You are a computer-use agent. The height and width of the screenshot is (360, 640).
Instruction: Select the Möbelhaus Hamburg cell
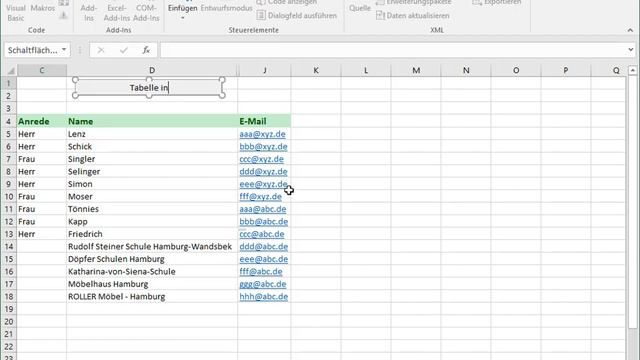[x=152, y=284]
